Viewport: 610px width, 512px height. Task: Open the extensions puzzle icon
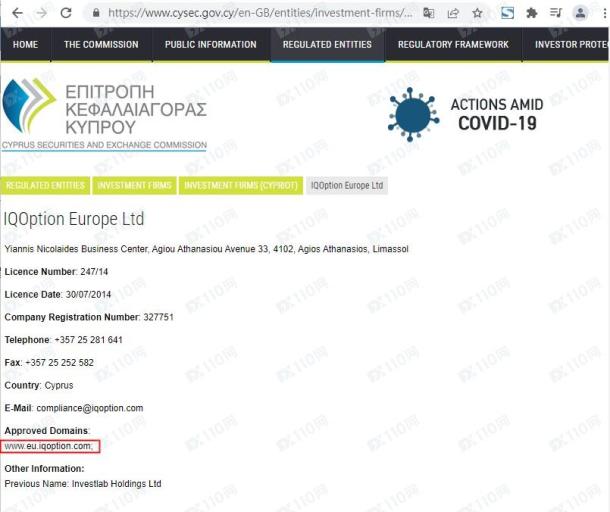[x=531, y=13]
